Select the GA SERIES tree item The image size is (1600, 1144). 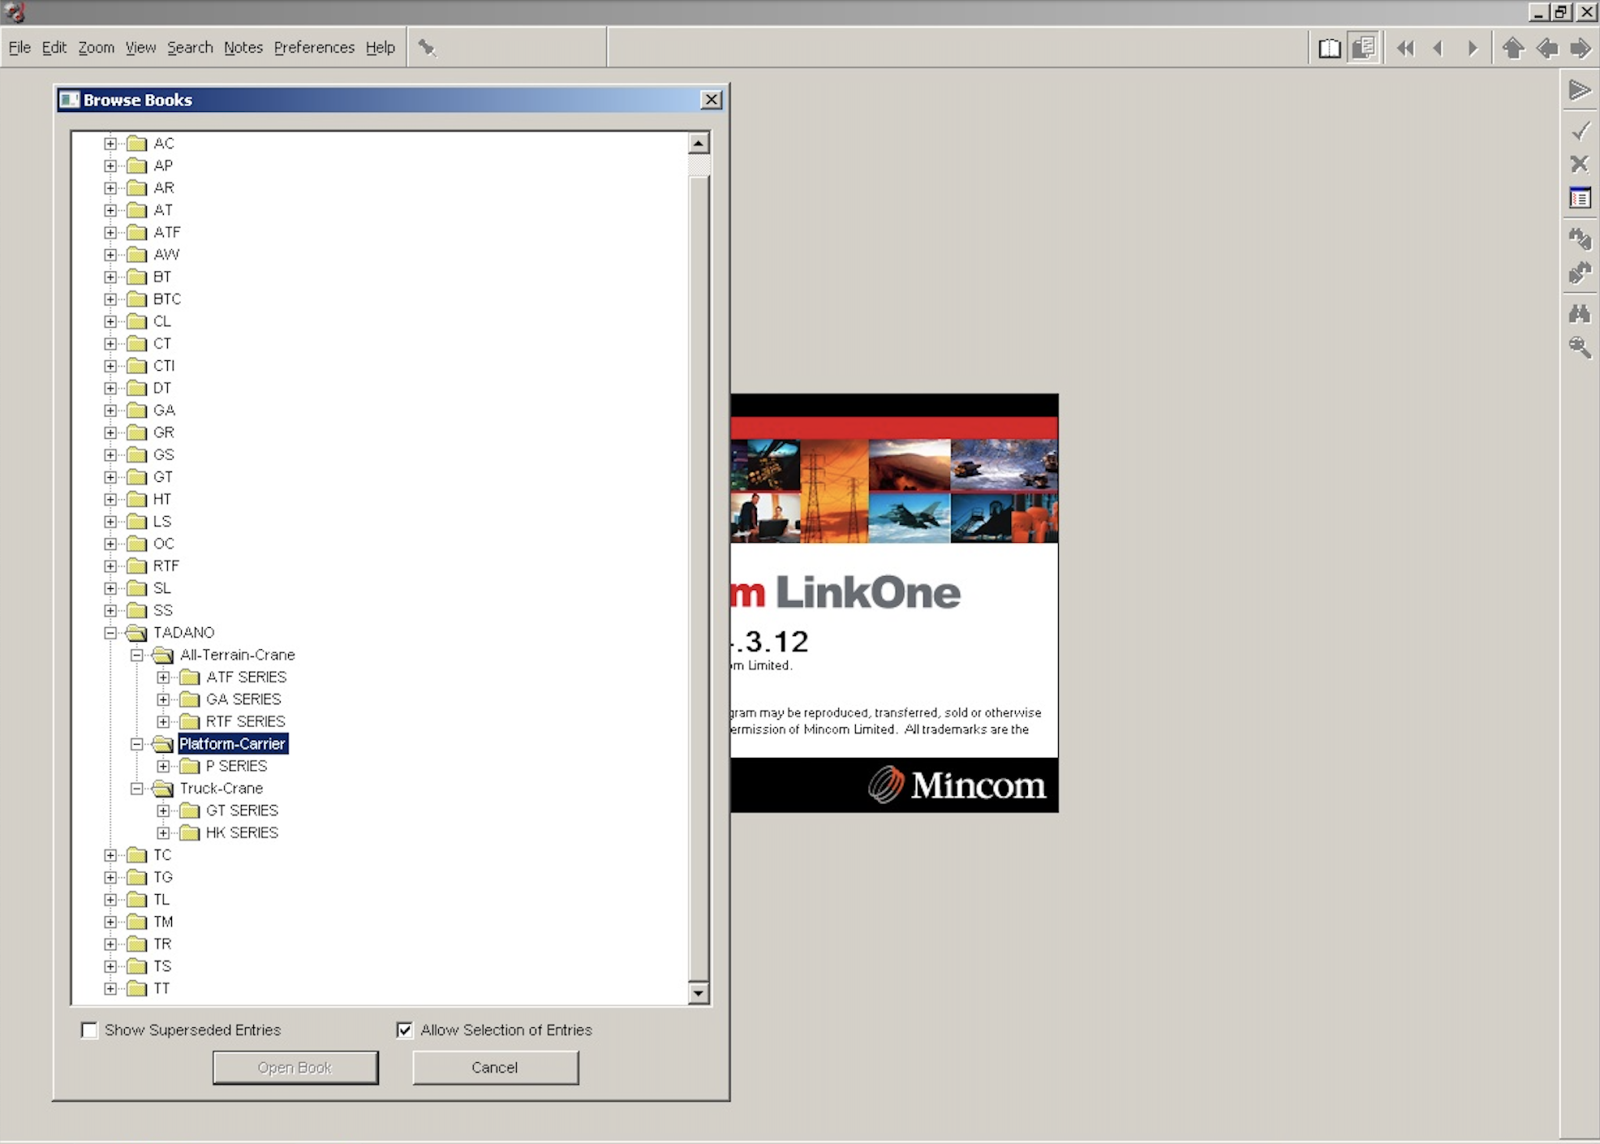click(x=243, y=699)
